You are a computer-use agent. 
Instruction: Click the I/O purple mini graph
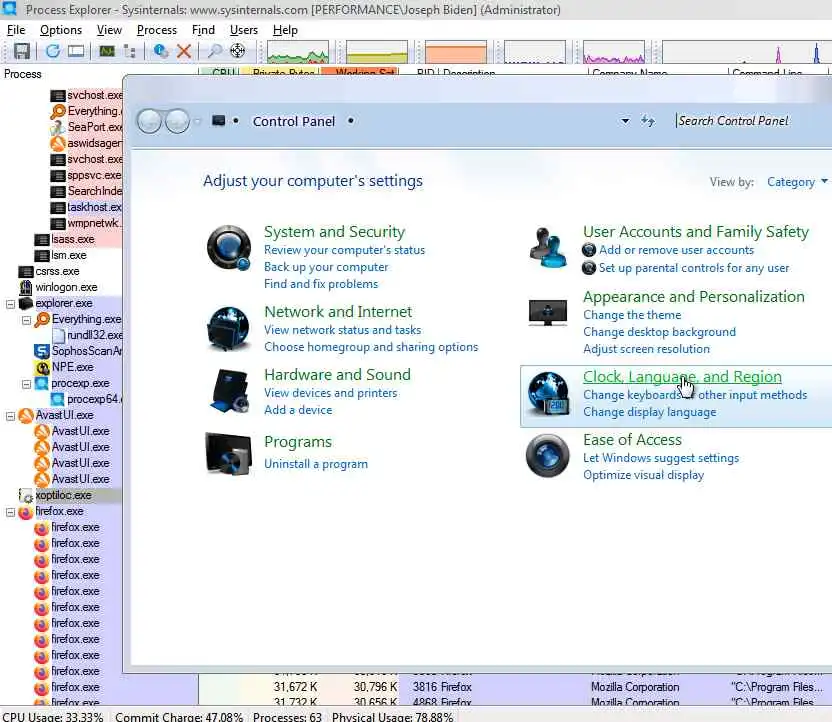(614, 52)
